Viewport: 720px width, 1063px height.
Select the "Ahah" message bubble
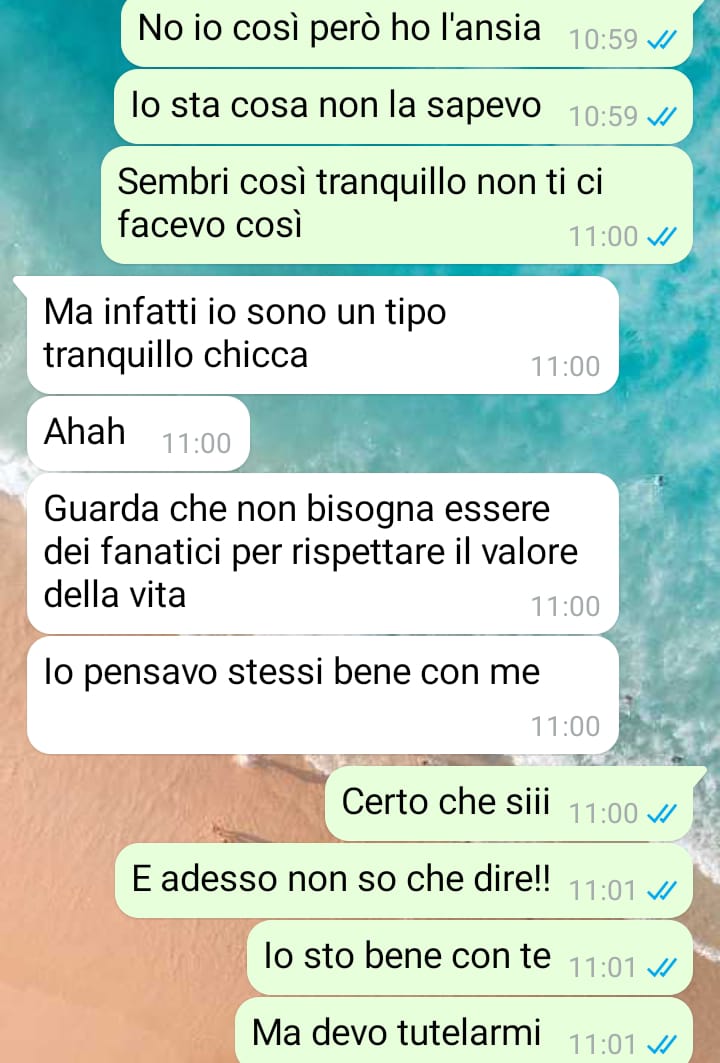(x=138, y=433)
